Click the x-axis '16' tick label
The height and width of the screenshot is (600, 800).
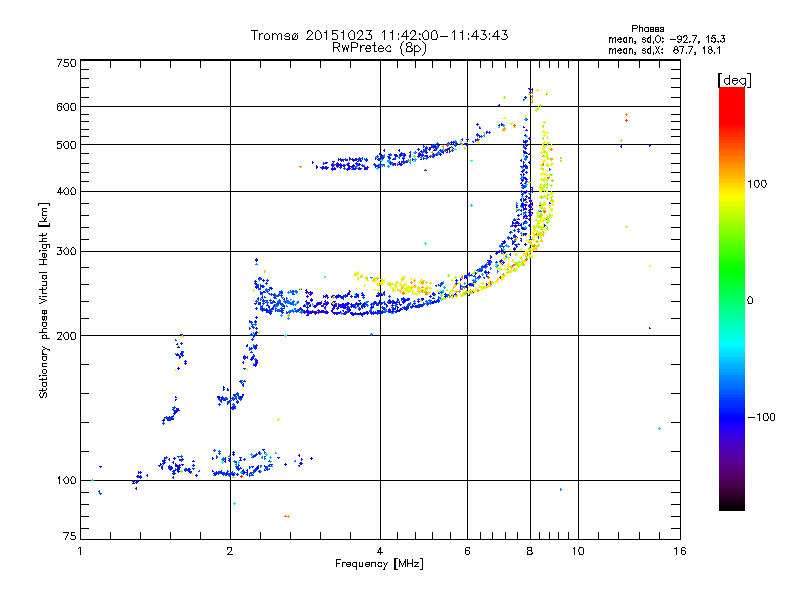tap(680, 551)
